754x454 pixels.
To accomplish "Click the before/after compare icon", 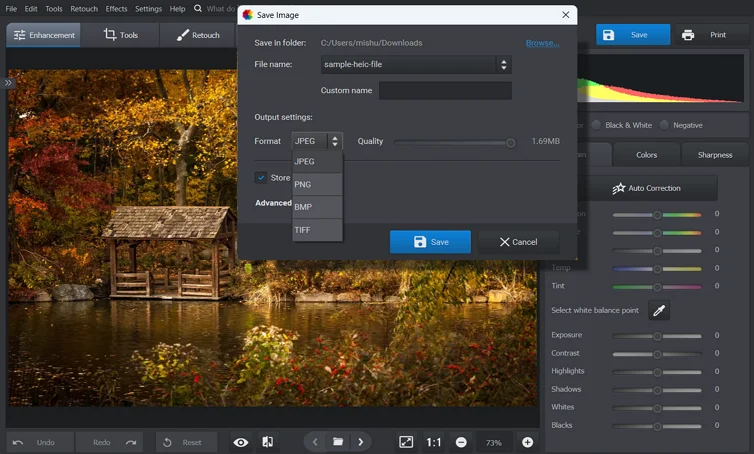I will point(268,442).
